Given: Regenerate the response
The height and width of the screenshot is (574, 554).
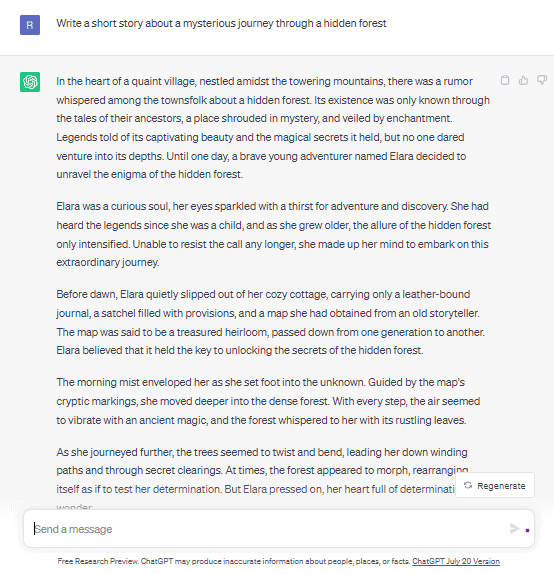Looking at the screenshot, I should pos(495,485).
